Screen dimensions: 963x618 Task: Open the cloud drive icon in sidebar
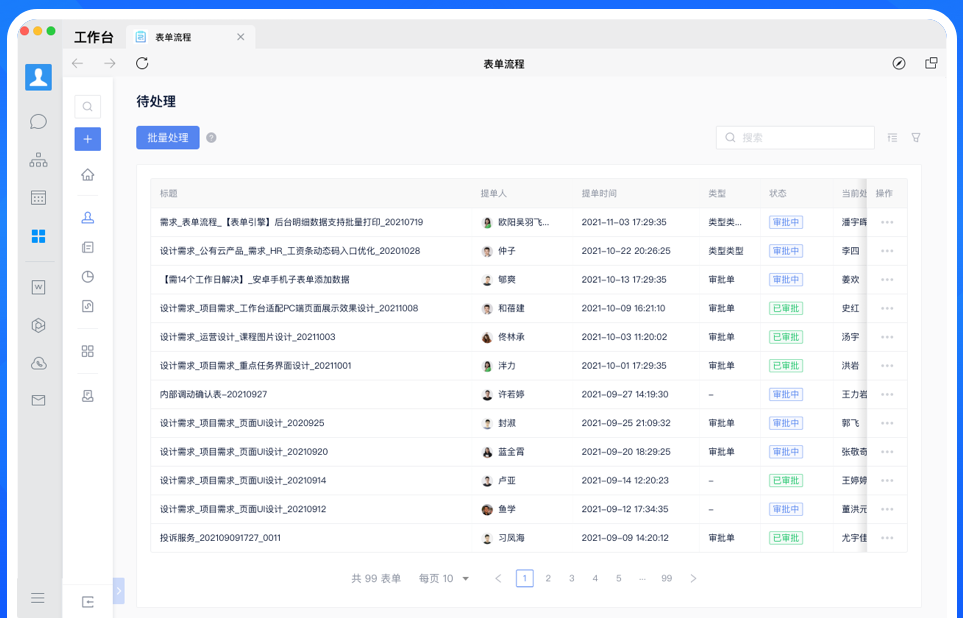click(38, 363)
